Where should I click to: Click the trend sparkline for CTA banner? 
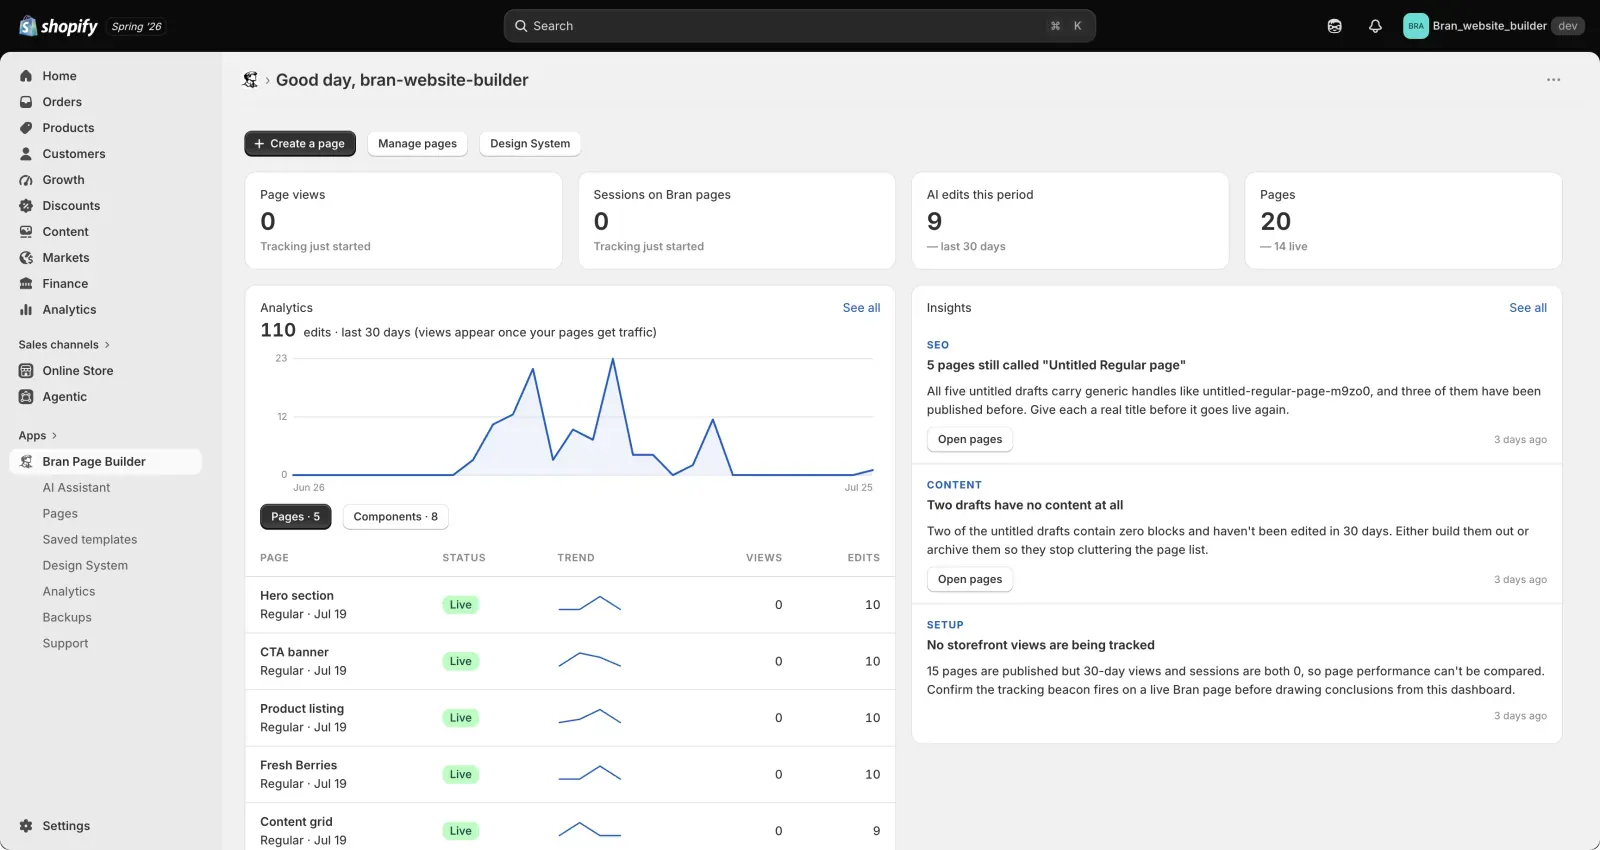click(590, 660)
